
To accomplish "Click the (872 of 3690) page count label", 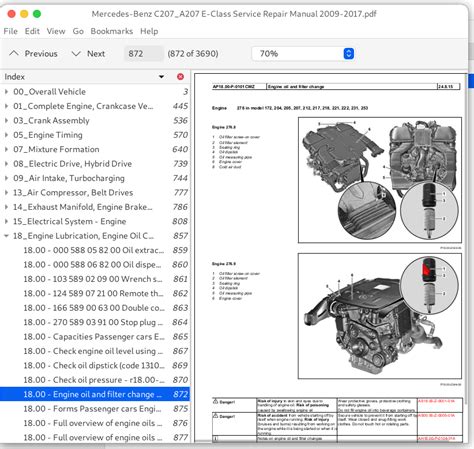I will coord(193,54).
